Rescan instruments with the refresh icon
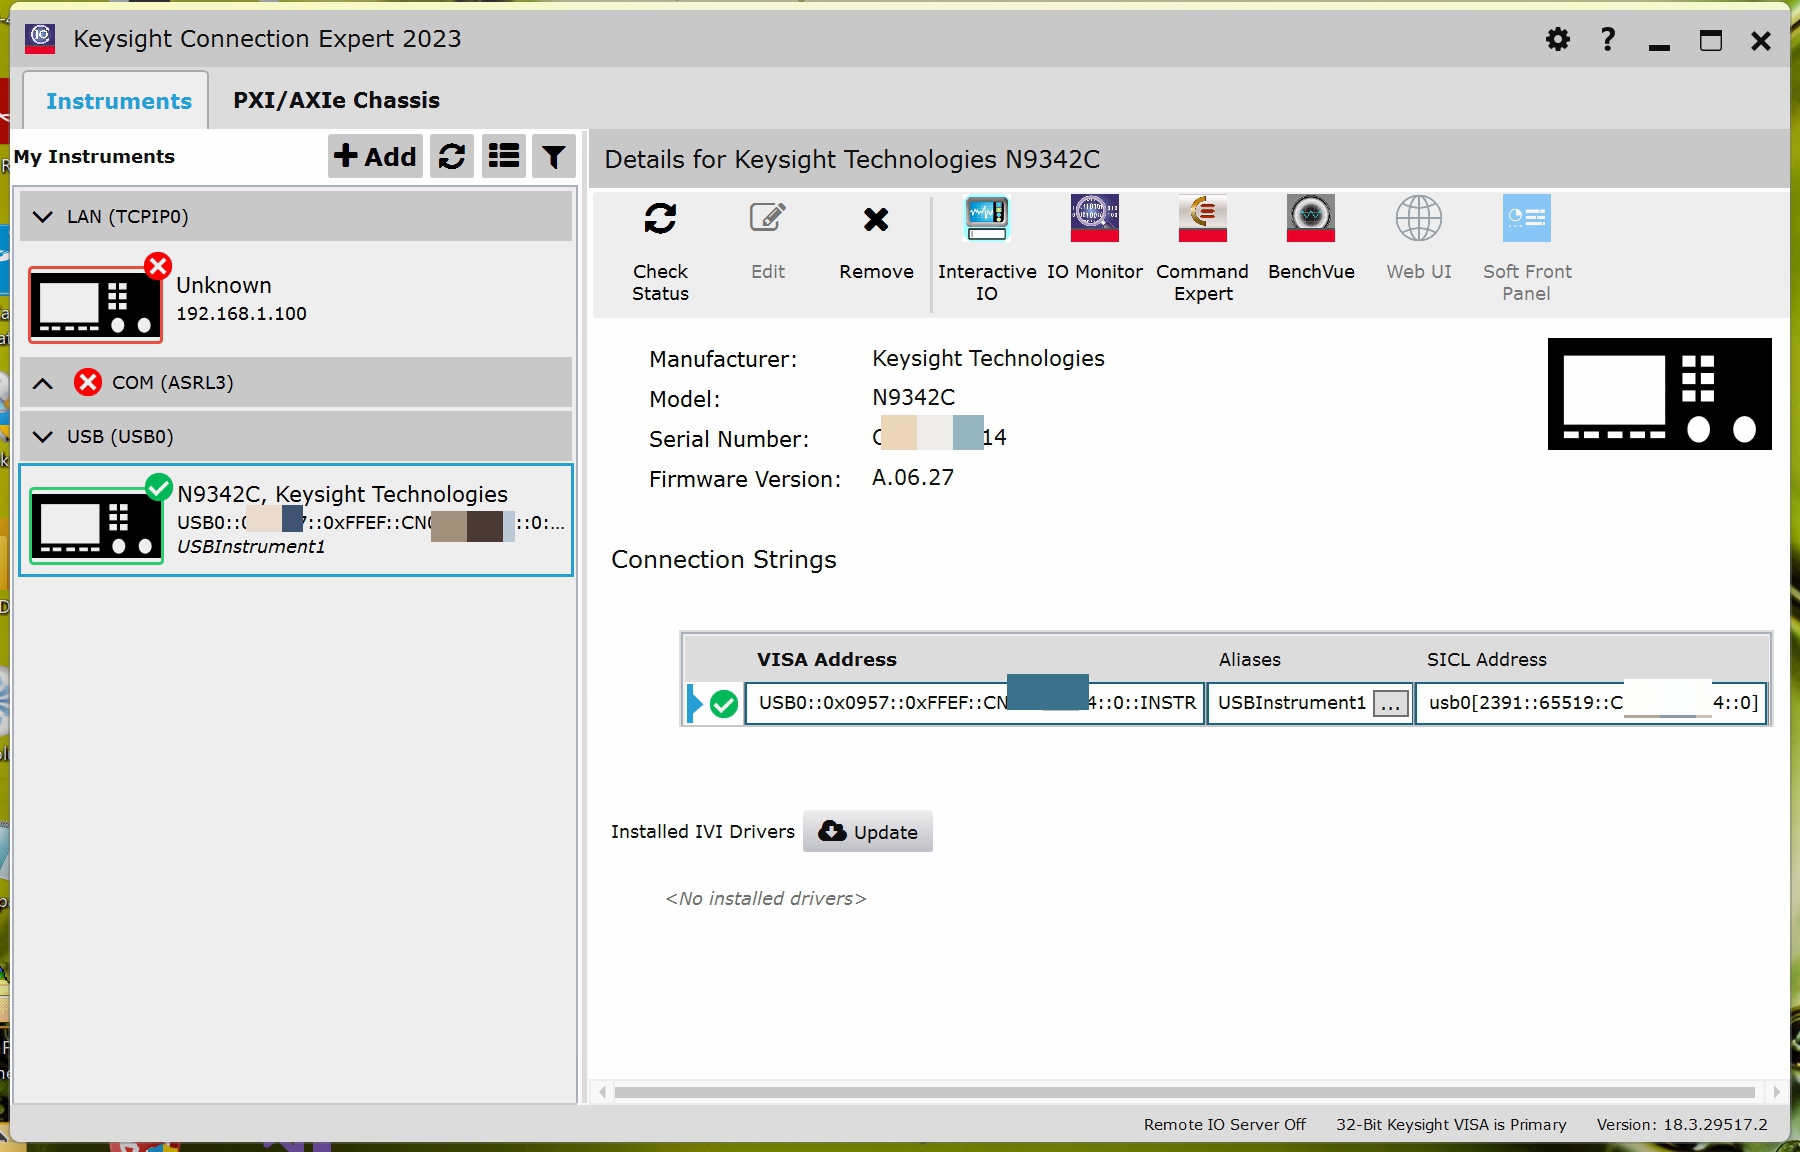This screenshot has height=1152, width=1800. [452, 156]
